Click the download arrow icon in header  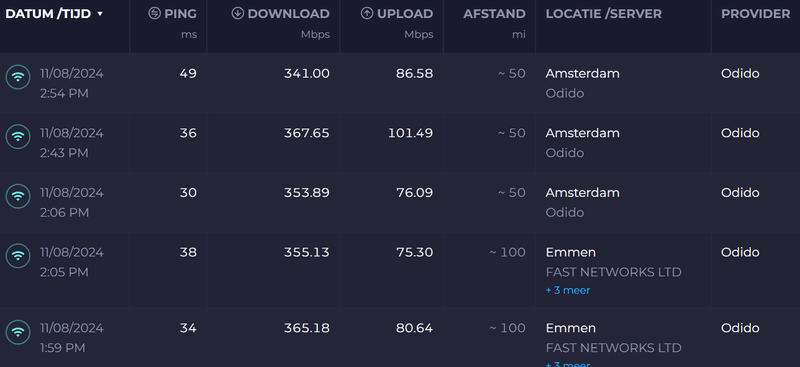click(x=237, y=13)
